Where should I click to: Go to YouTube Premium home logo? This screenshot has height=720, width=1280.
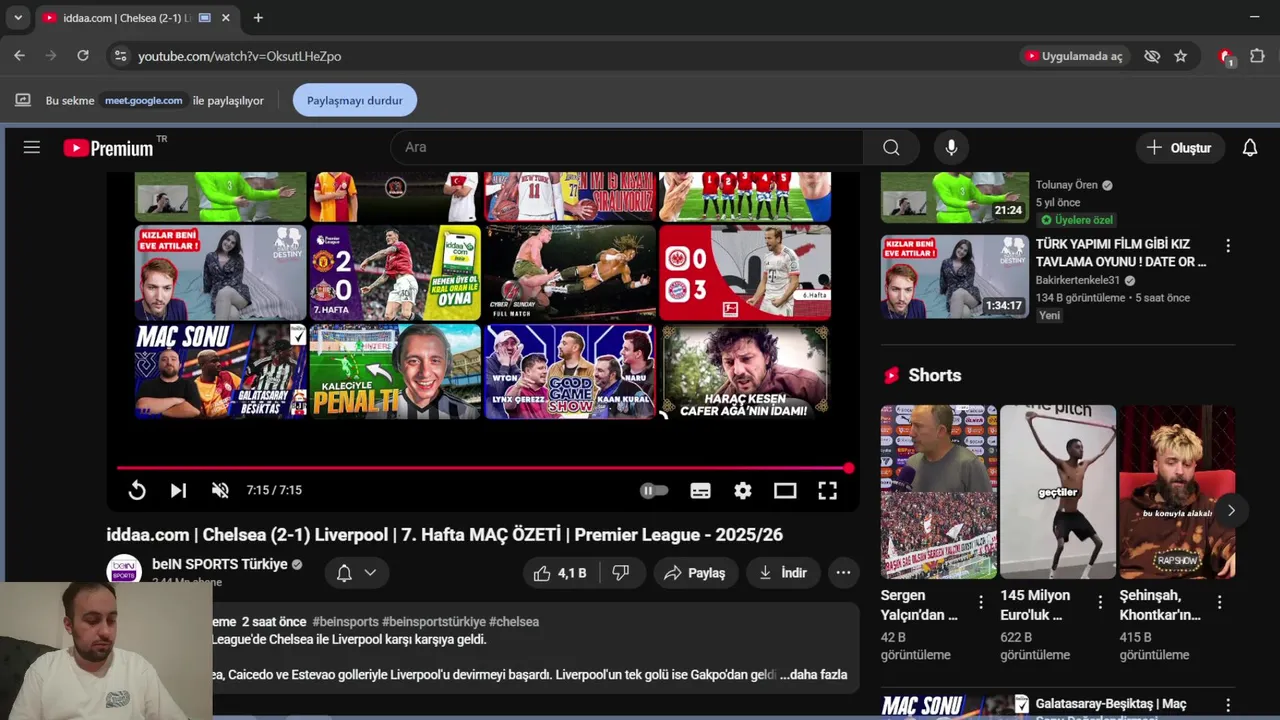[x=108, y=148]
